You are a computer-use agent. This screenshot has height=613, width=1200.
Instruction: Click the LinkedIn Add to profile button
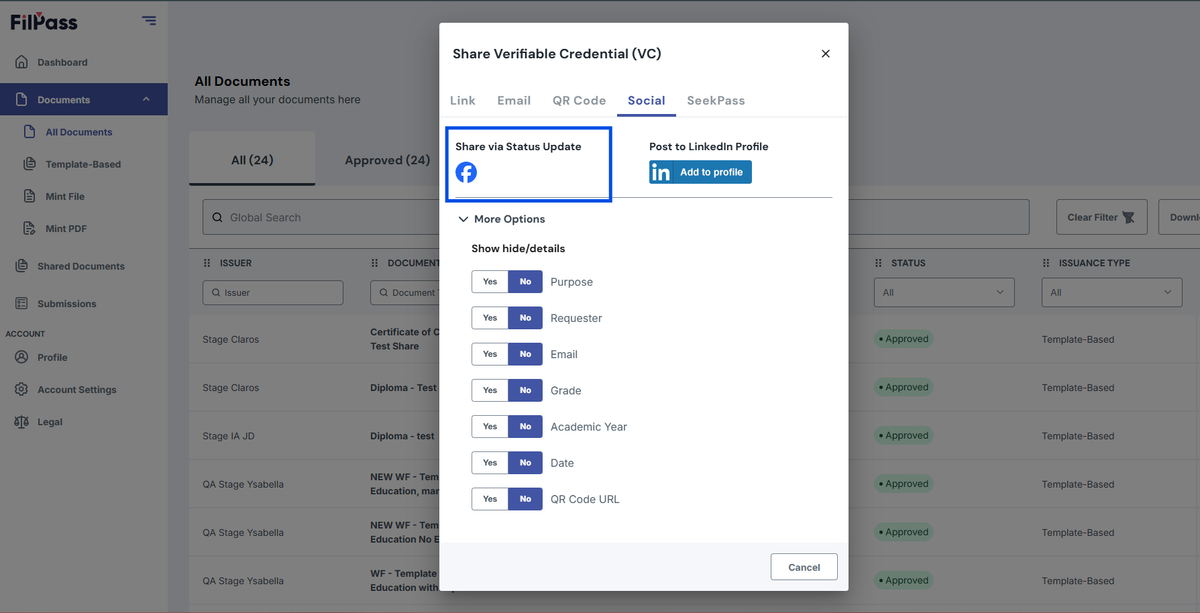pos(700,172)
